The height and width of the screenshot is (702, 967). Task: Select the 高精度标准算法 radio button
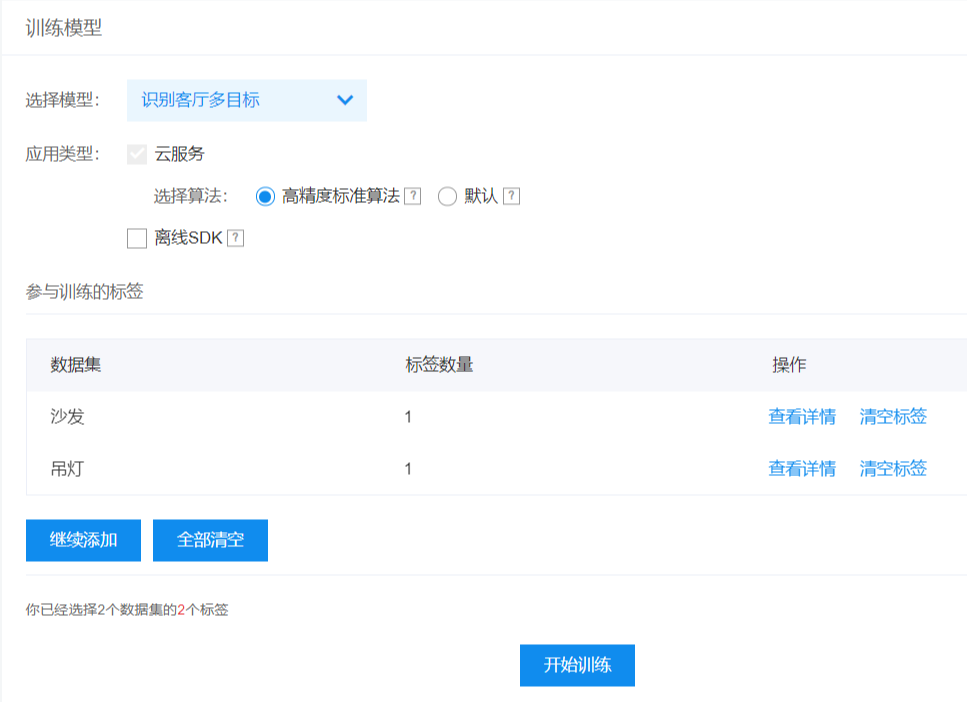click(x=265, y=197)
